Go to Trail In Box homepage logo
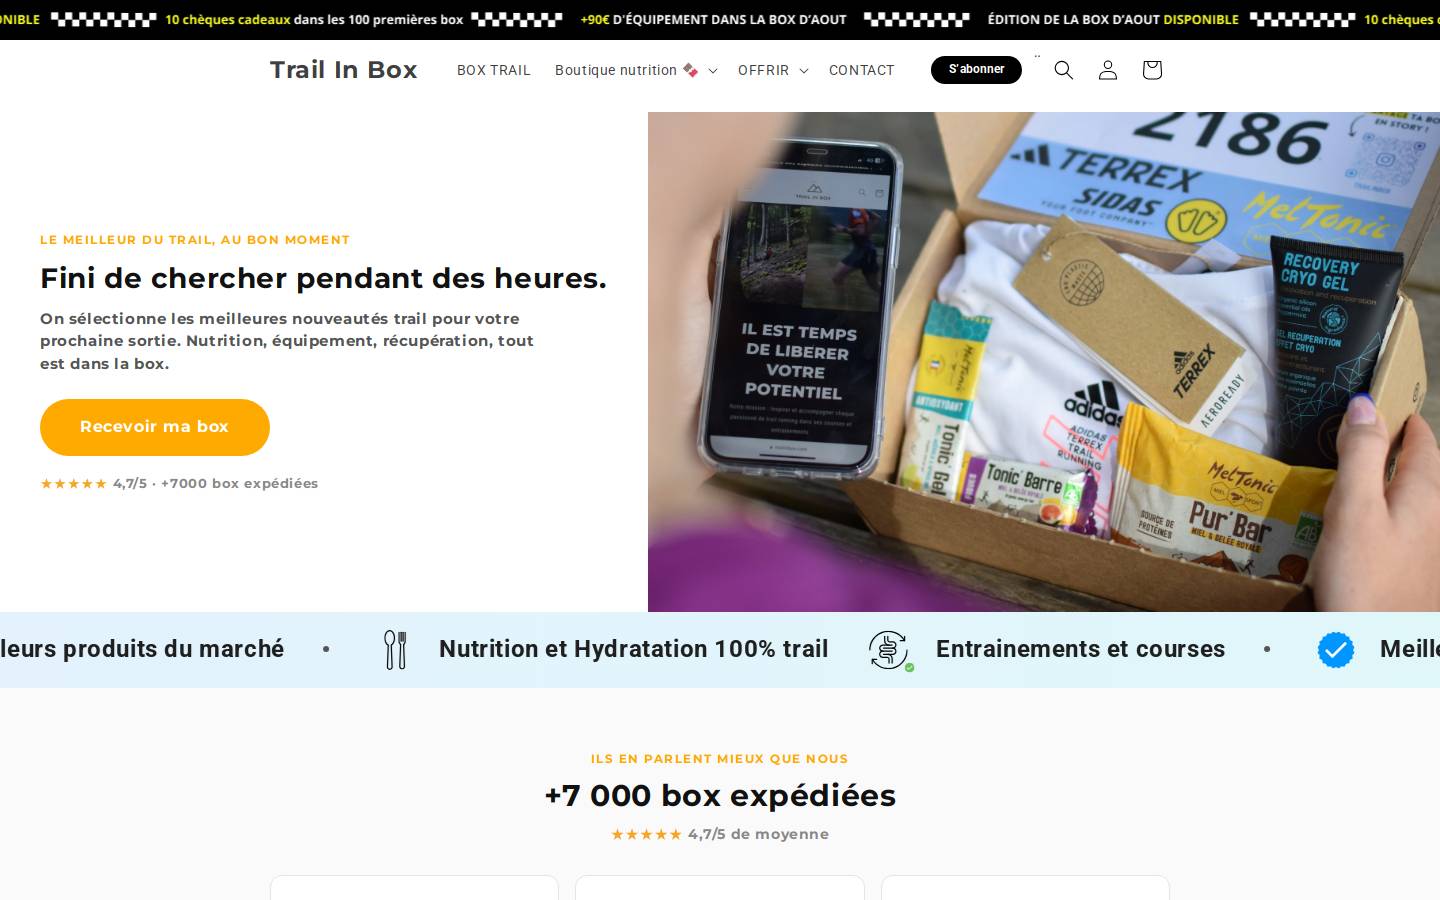The image size is (1440, 900). [x=343, y=70]
